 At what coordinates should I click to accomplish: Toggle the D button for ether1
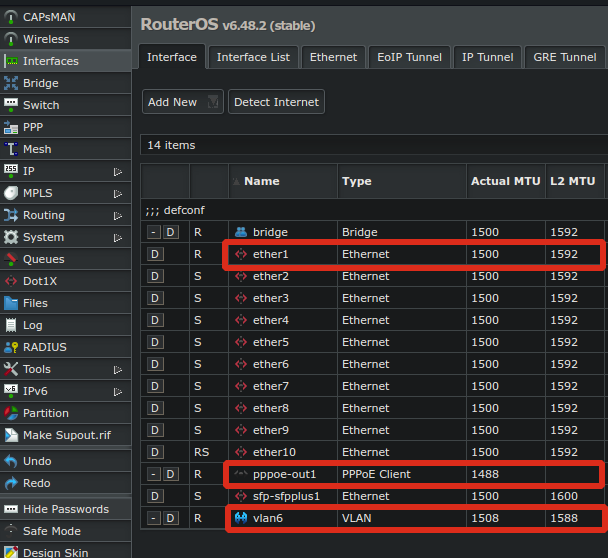tap(155, 254)
